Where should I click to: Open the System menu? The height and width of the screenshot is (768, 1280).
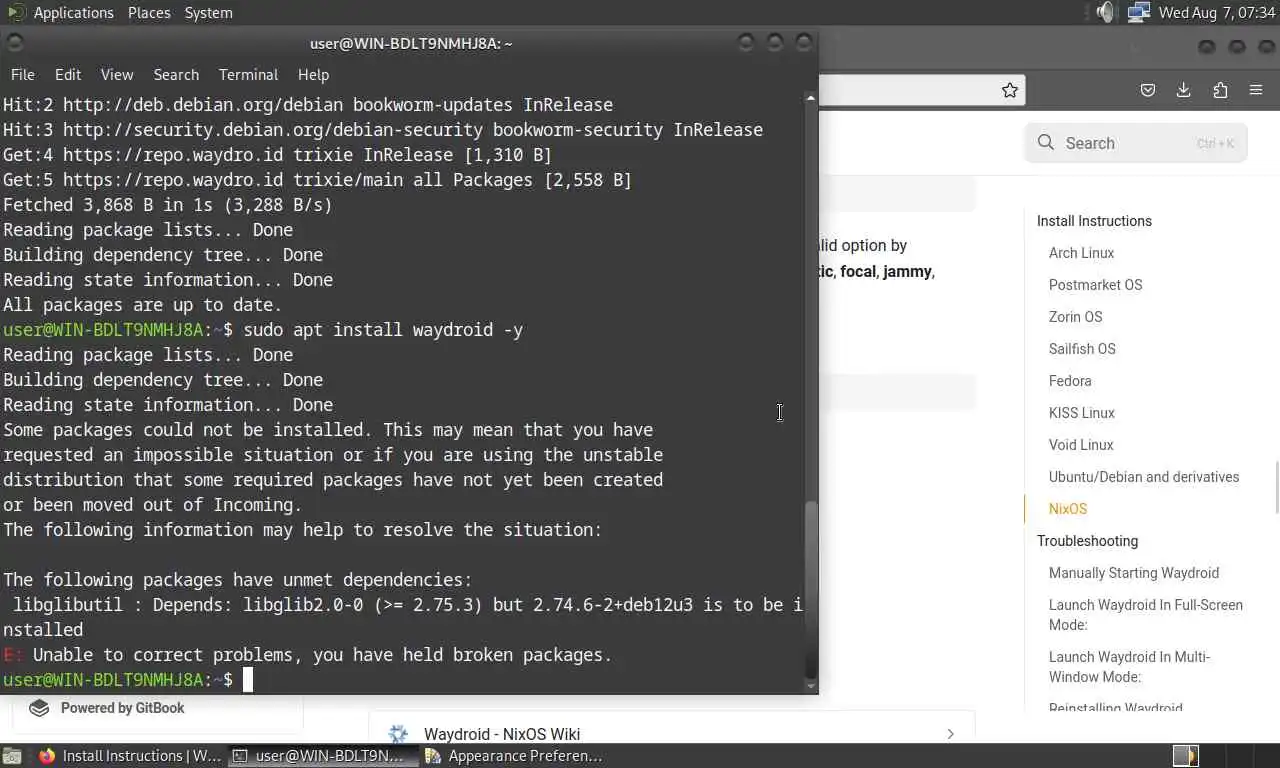[x=208, y=12]
